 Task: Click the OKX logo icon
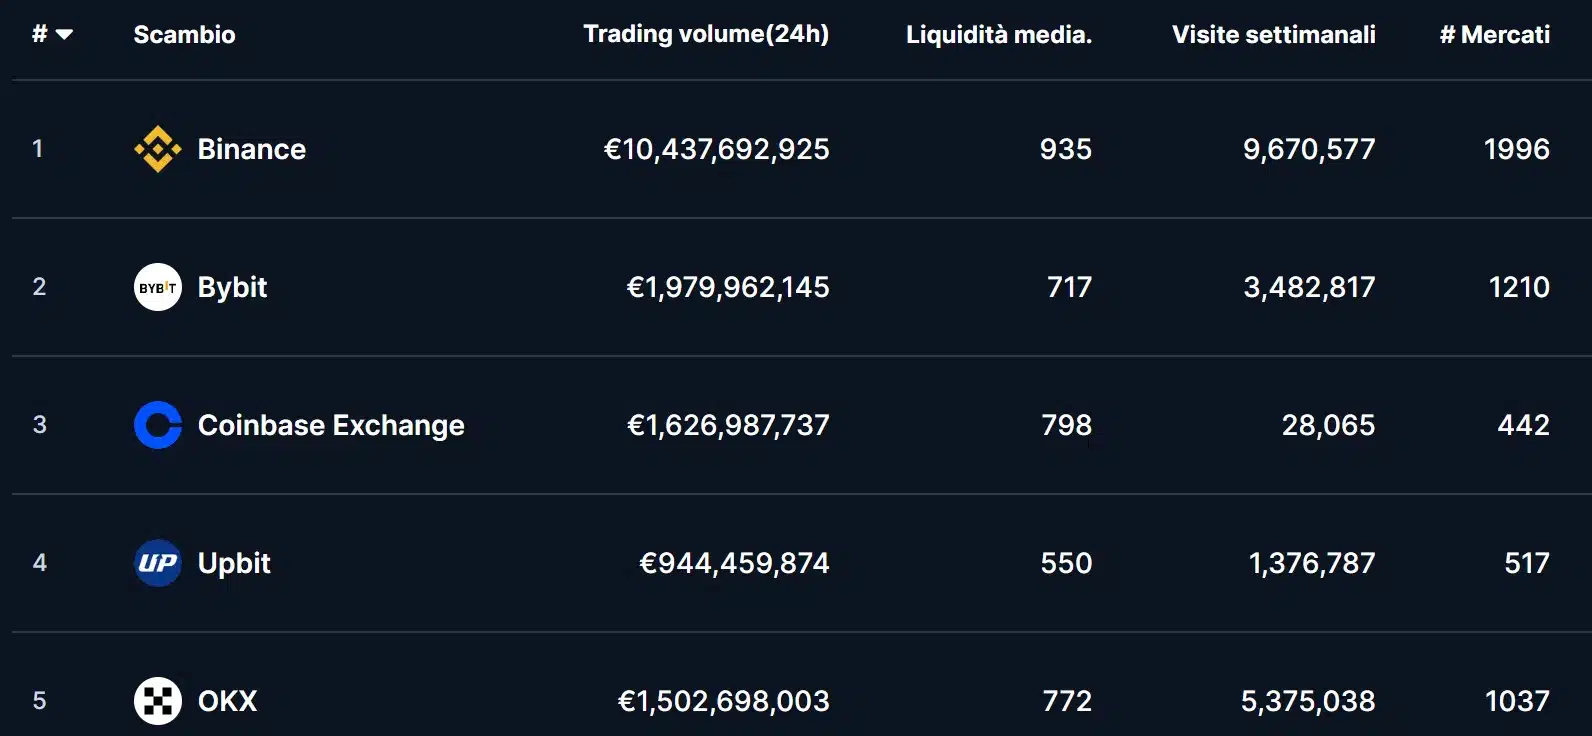click(x=158, y=701)
